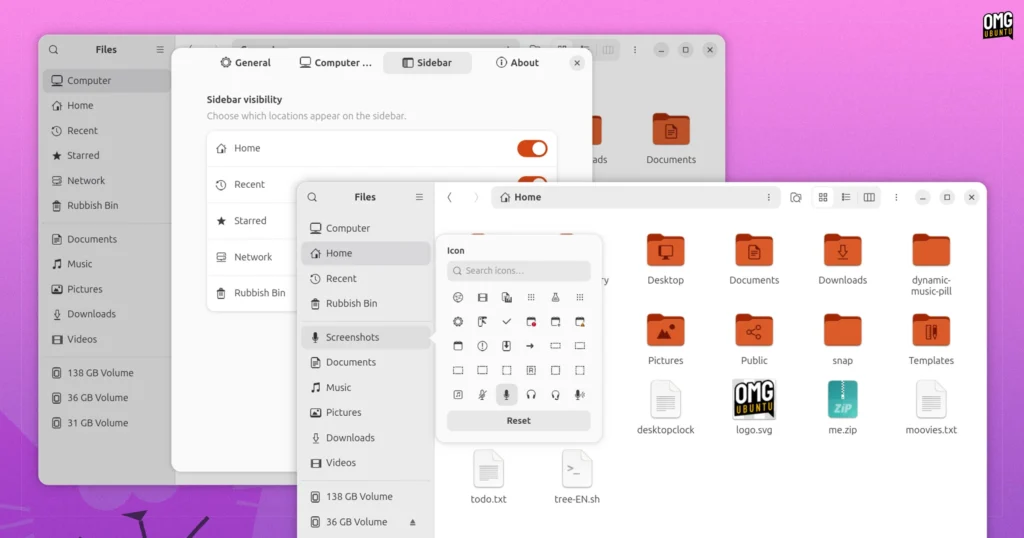Select the todo.txt file
Image resolution: width=1024 pixels, height=538 pixels.
pyautogui.click(x=488, y=477)
